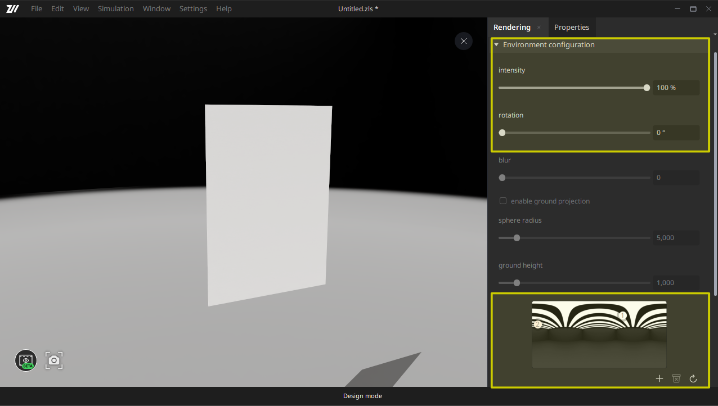The image size is (718, 406).
Task: Click the Design mode label
Action: (359, 396)
